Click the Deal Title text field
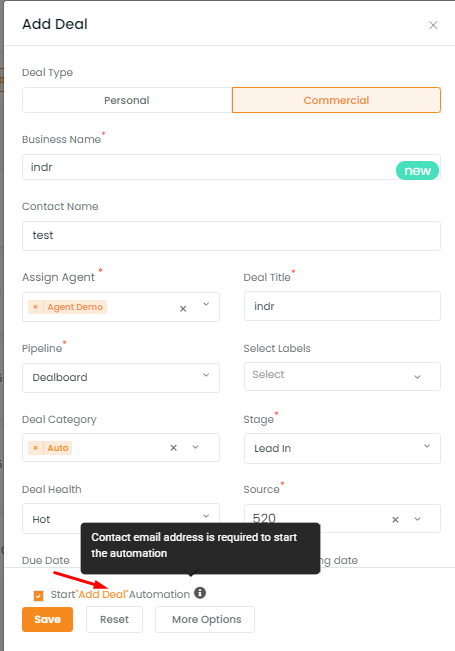 pos(342,306)
